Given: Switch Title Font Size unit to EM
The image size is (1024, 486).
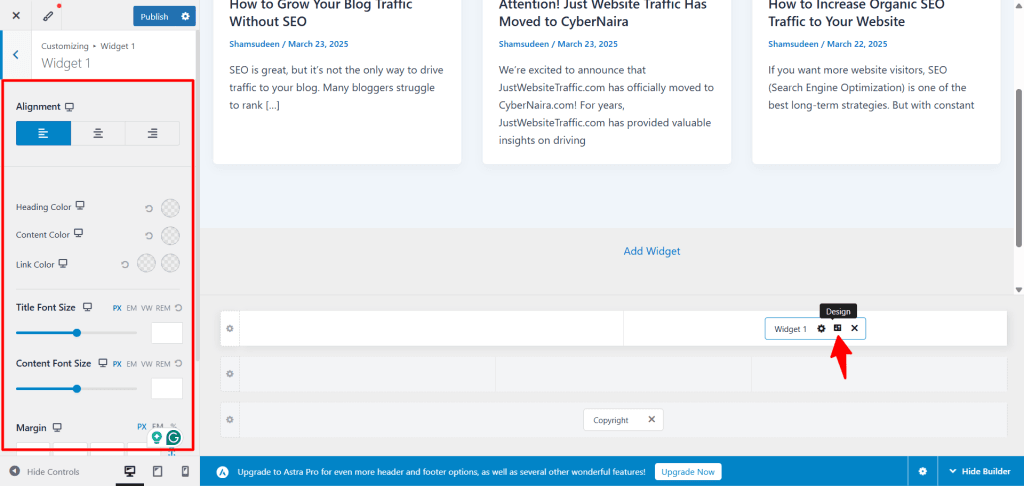Looking at the screenshot, I should (132, 307).
